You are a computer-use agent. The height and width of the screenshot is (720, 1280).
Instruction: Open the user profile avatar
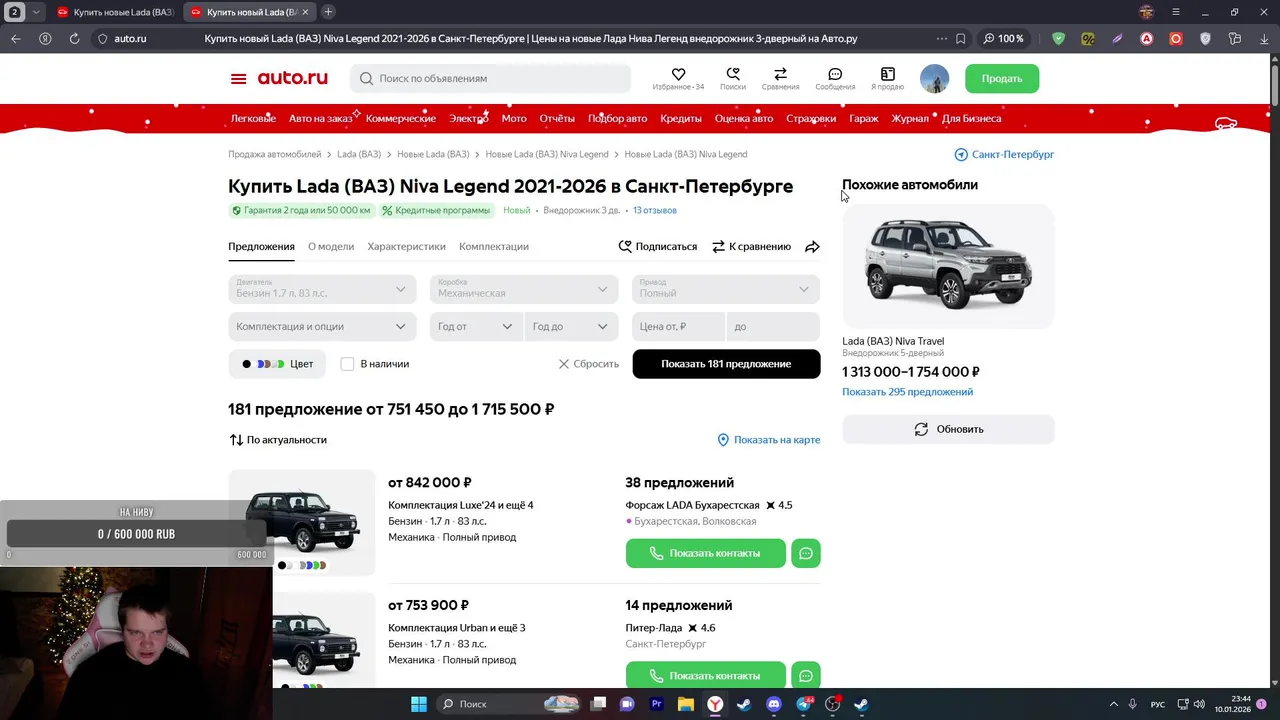(934, 79)
